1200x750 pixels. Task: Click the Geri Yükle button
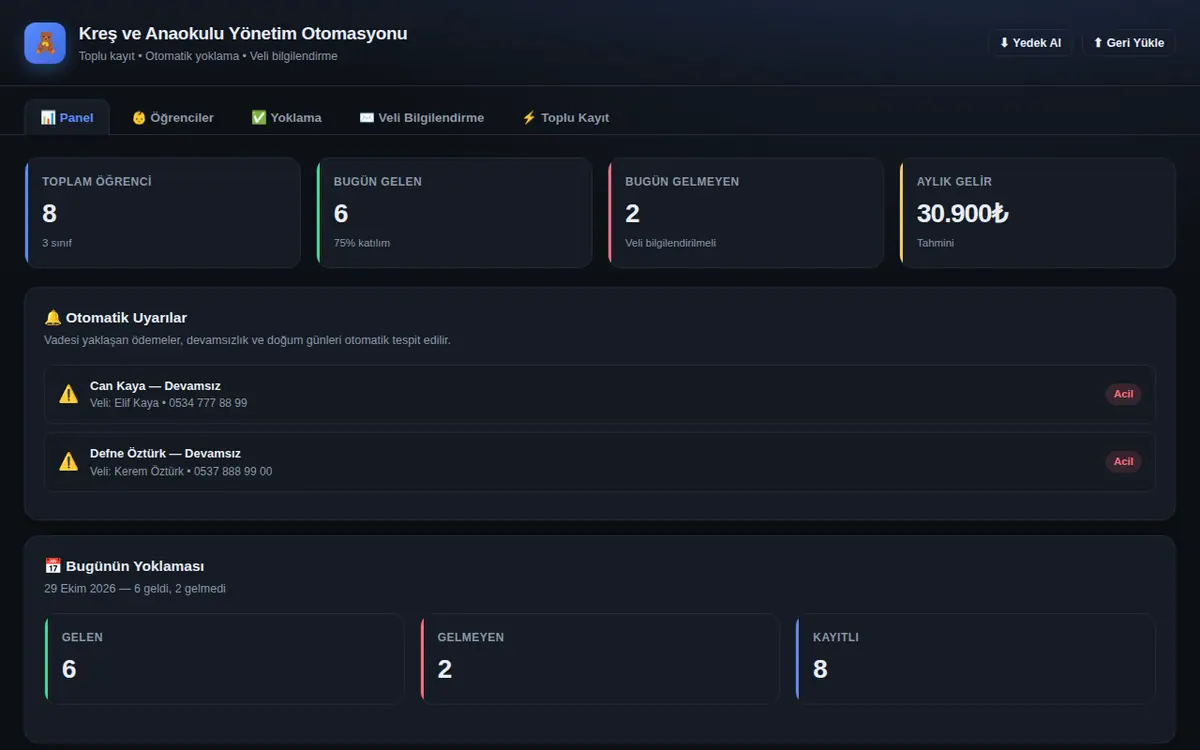pyautogui.click(x=1128, y=43)
